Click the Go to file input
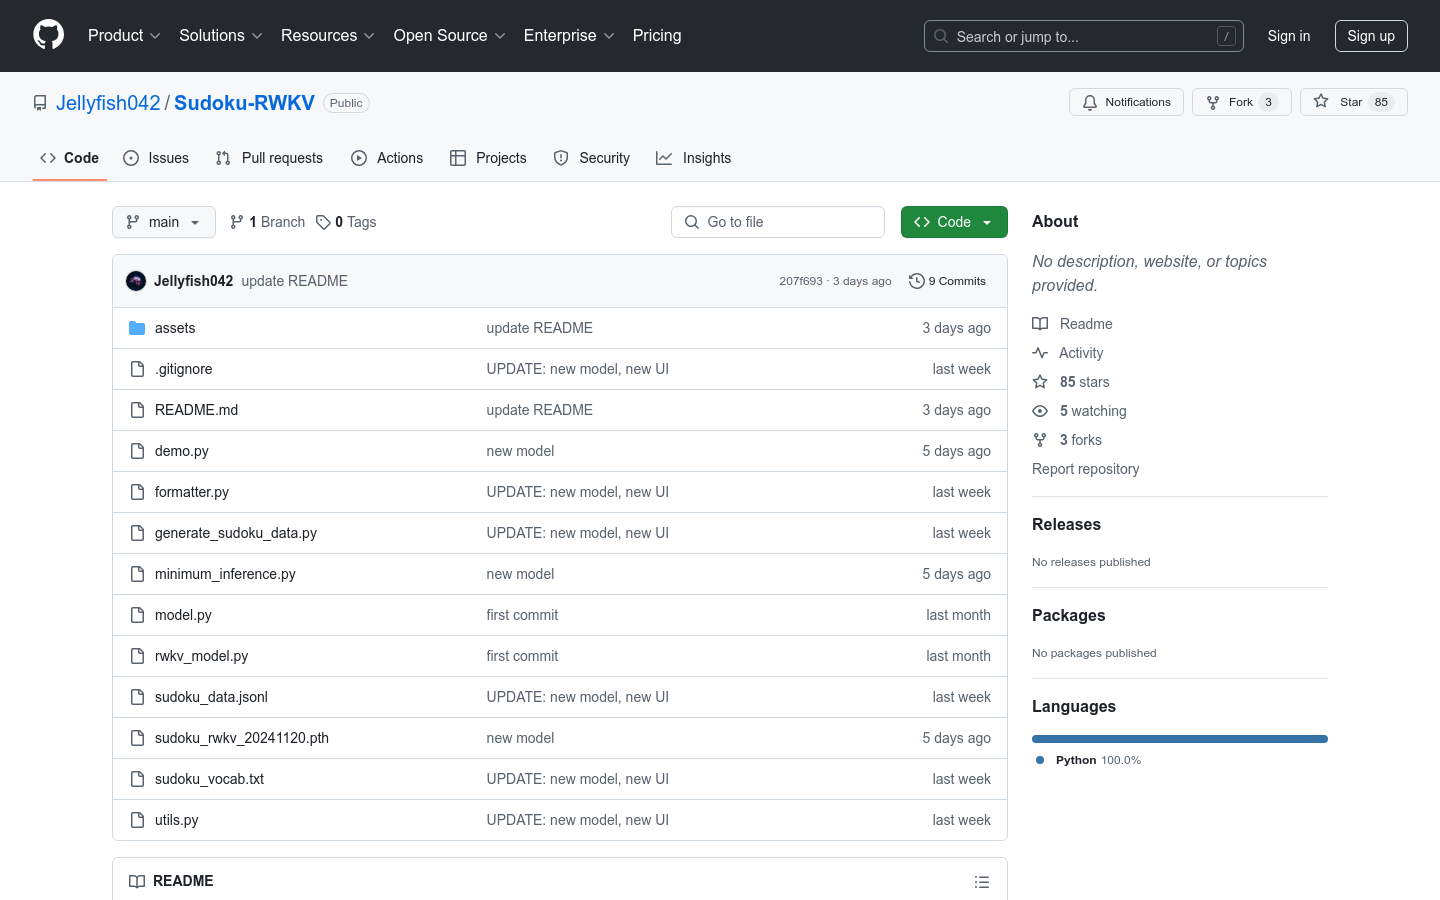 [x=778, y=222]
